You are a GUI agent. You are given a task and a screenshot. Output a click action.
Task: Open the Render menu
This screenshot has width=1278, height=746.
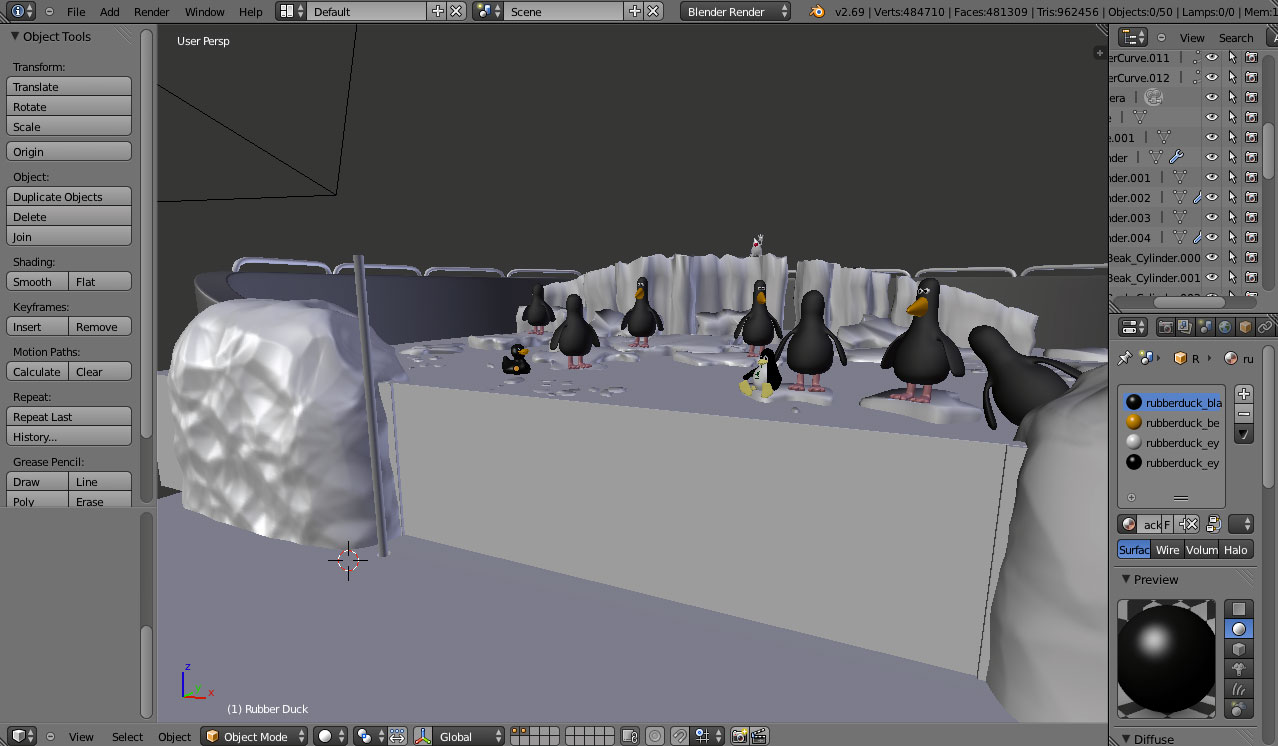point(152,12)
